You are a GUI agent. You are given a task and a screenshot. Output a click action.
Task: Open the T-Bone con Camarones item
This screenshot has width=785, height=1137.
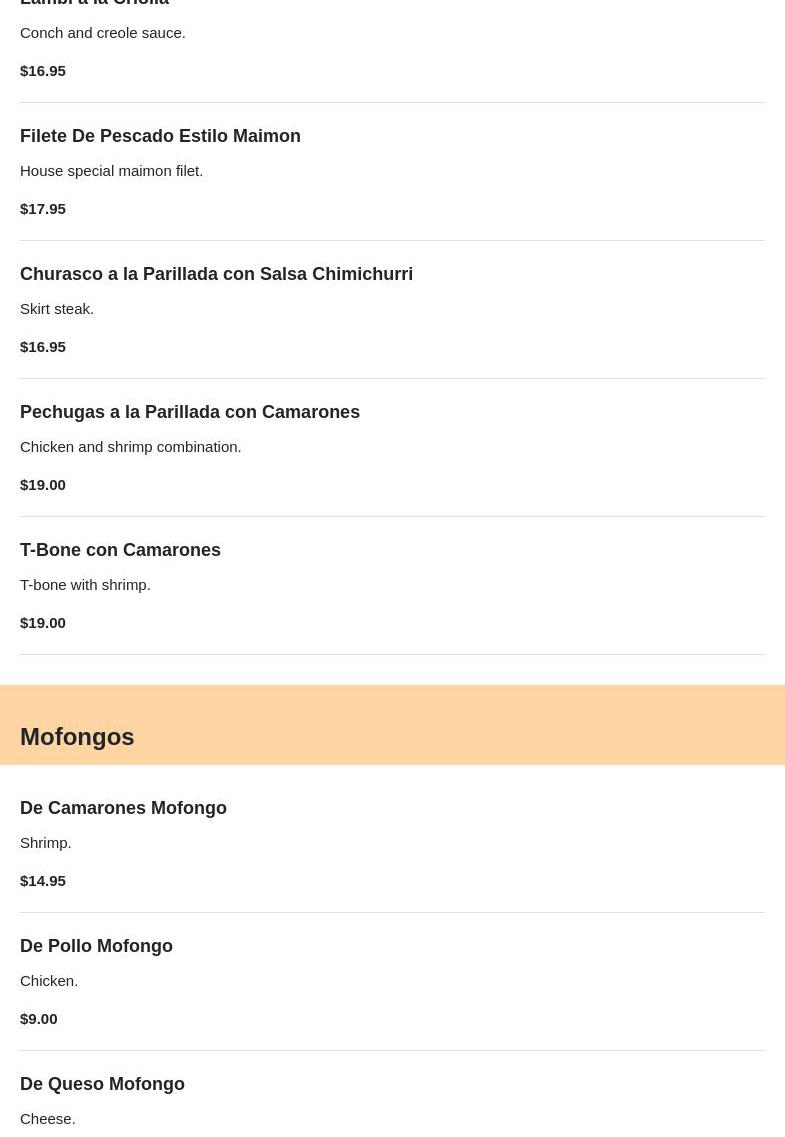(120, 550)
